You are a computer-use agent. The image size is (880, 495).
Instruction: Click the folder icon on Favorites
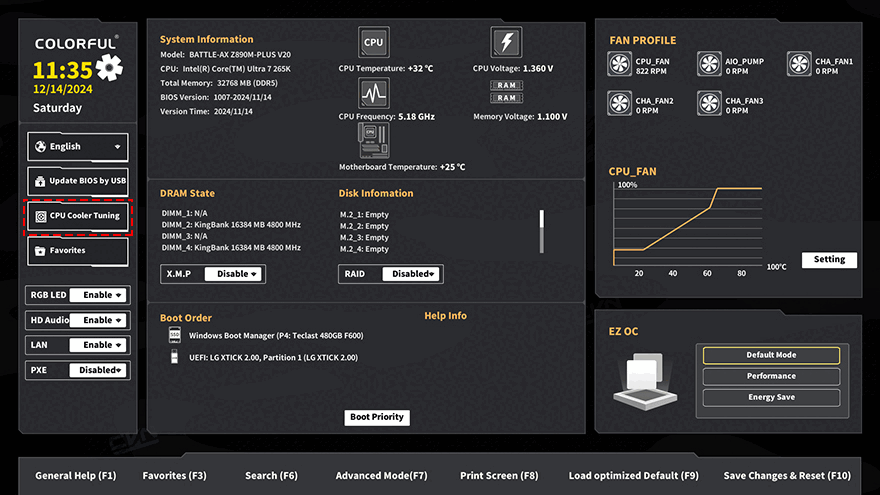40,251
